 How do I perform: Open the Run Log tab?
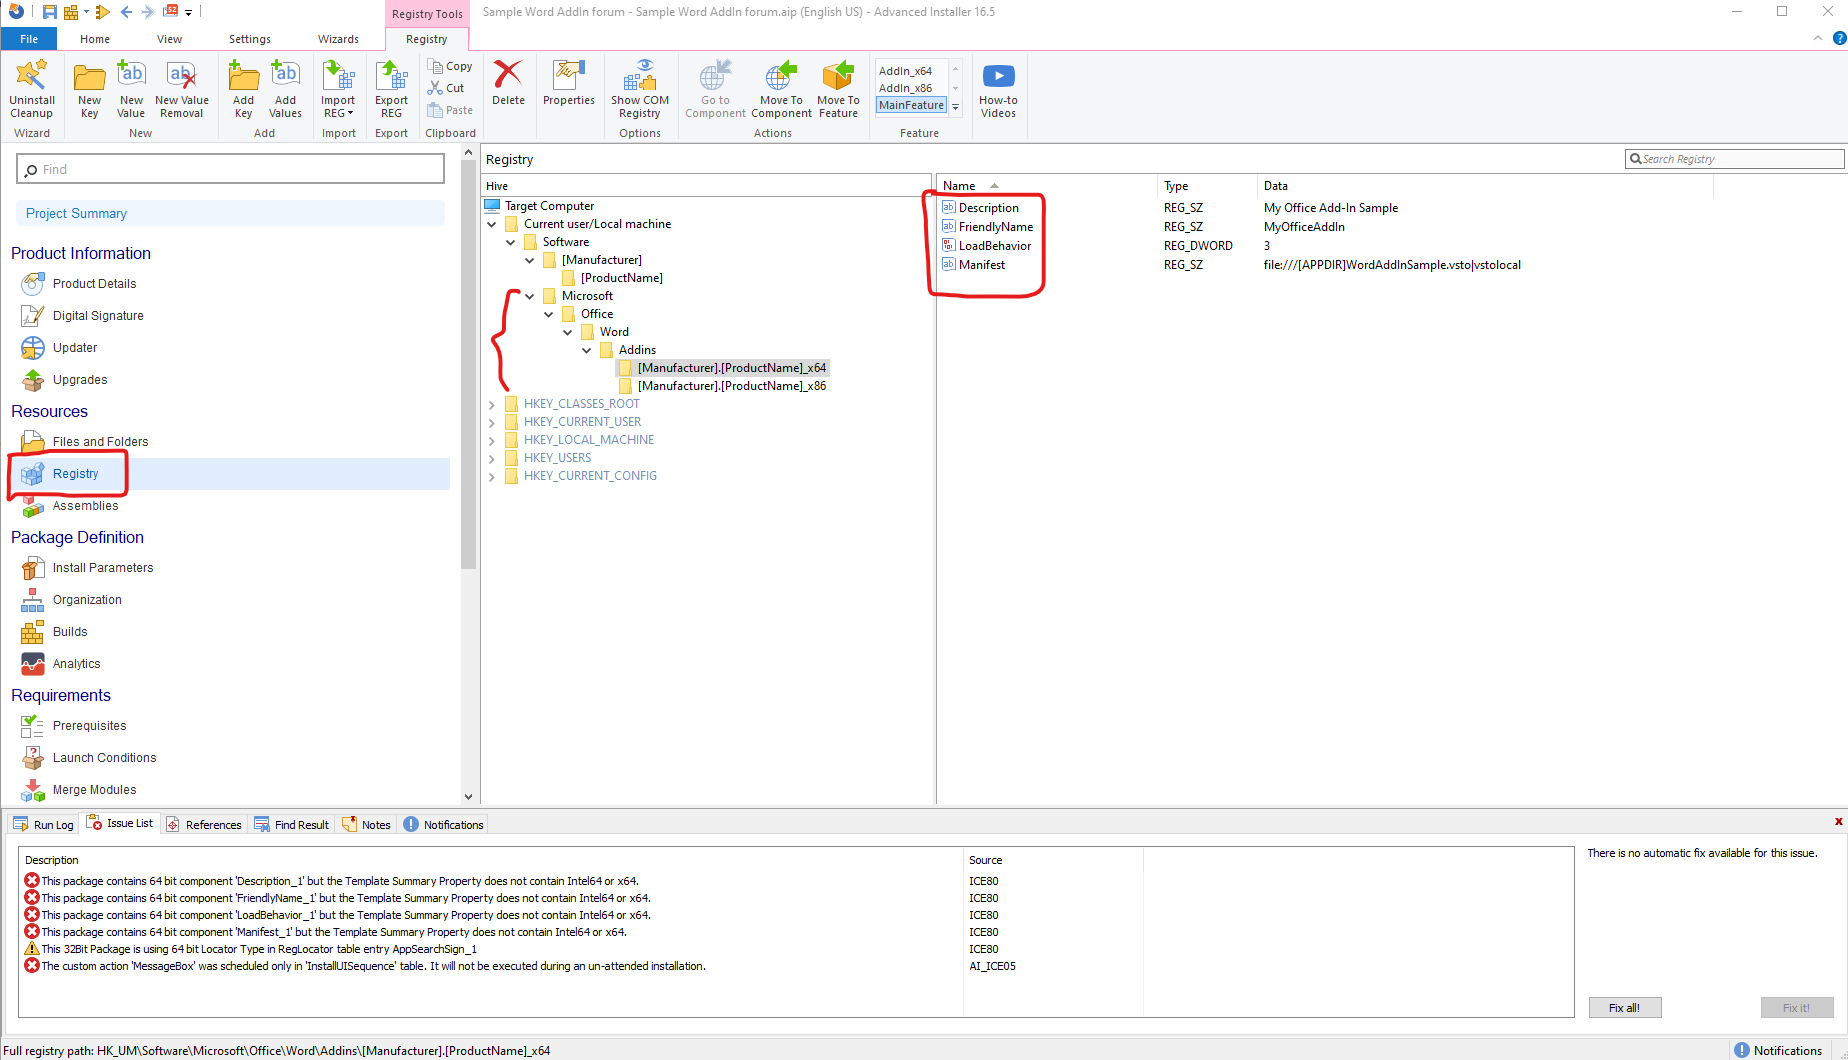tap(44, 825)
